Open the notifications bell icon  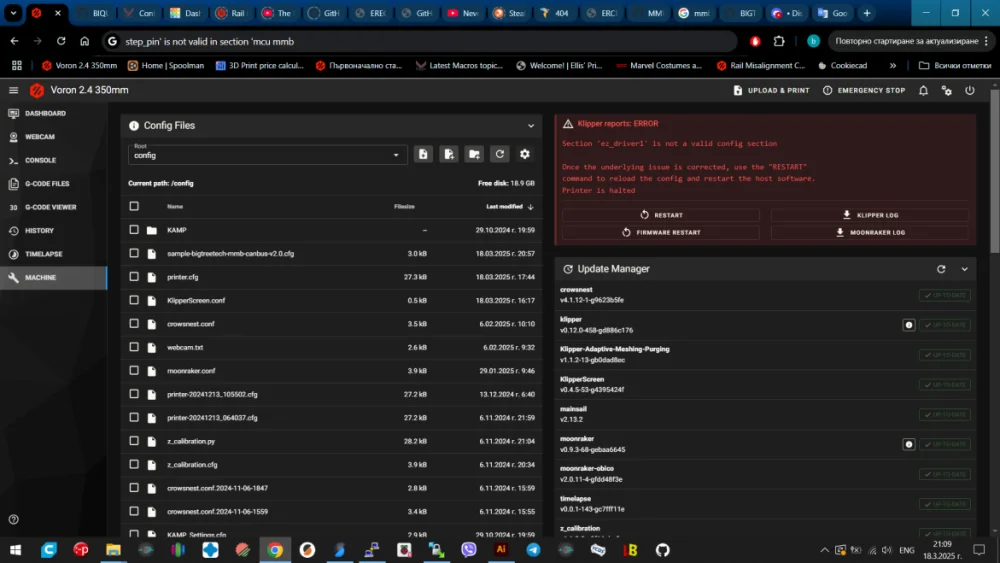pyautogui.click(x=923, y=91)
